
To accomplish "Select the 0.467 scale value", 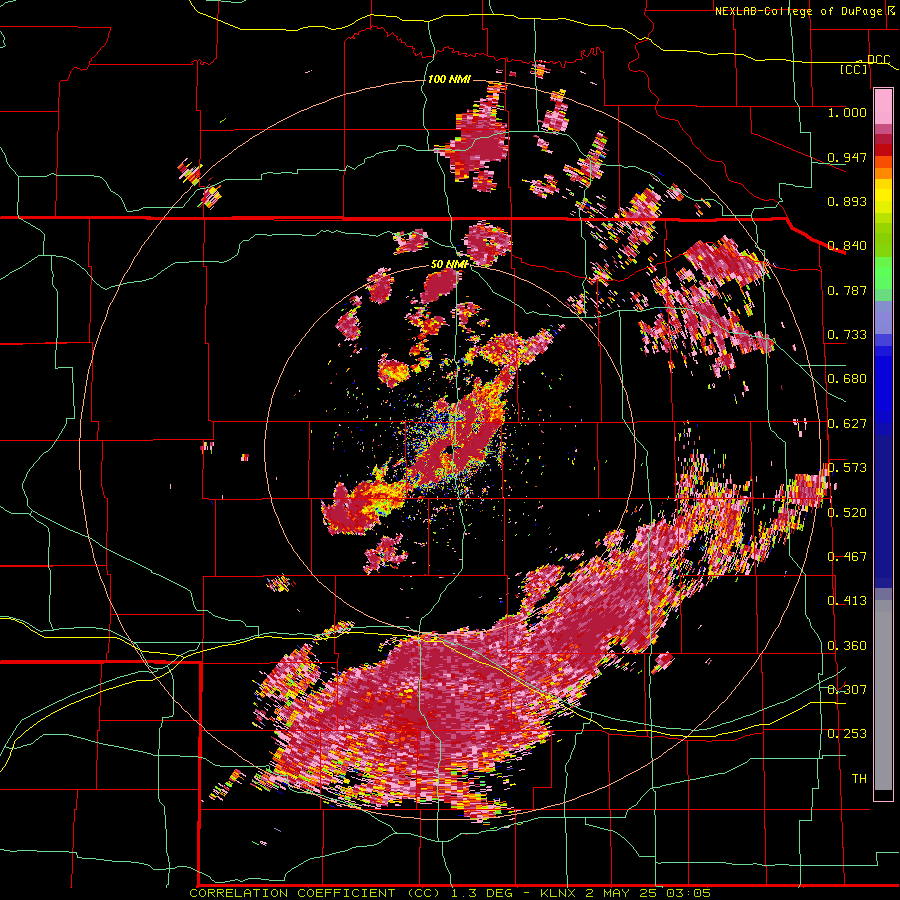I will [x=847, y=557].
